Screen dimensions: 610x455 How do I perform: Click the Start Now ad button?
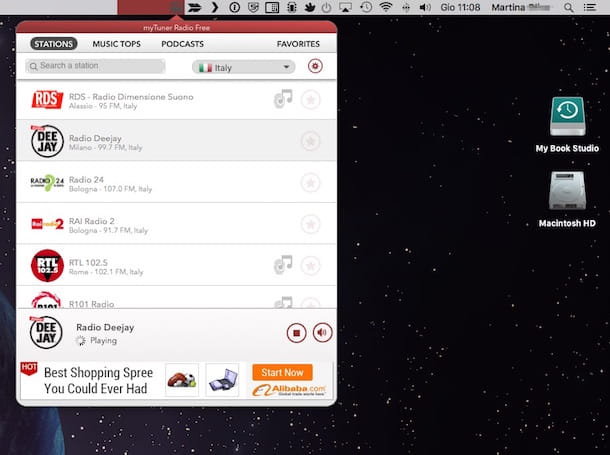[x=282, y=373]
